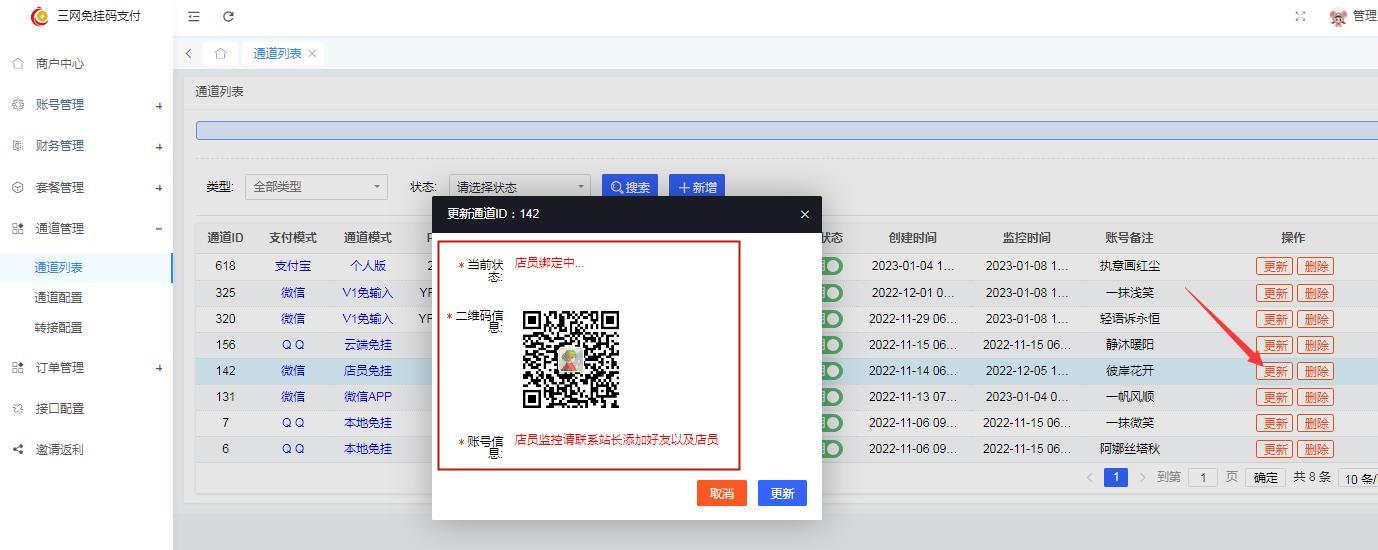The width and height of the screenshot is (1378, 550).
Task: Click the 新增 button
Action: (x=697, y=187)
